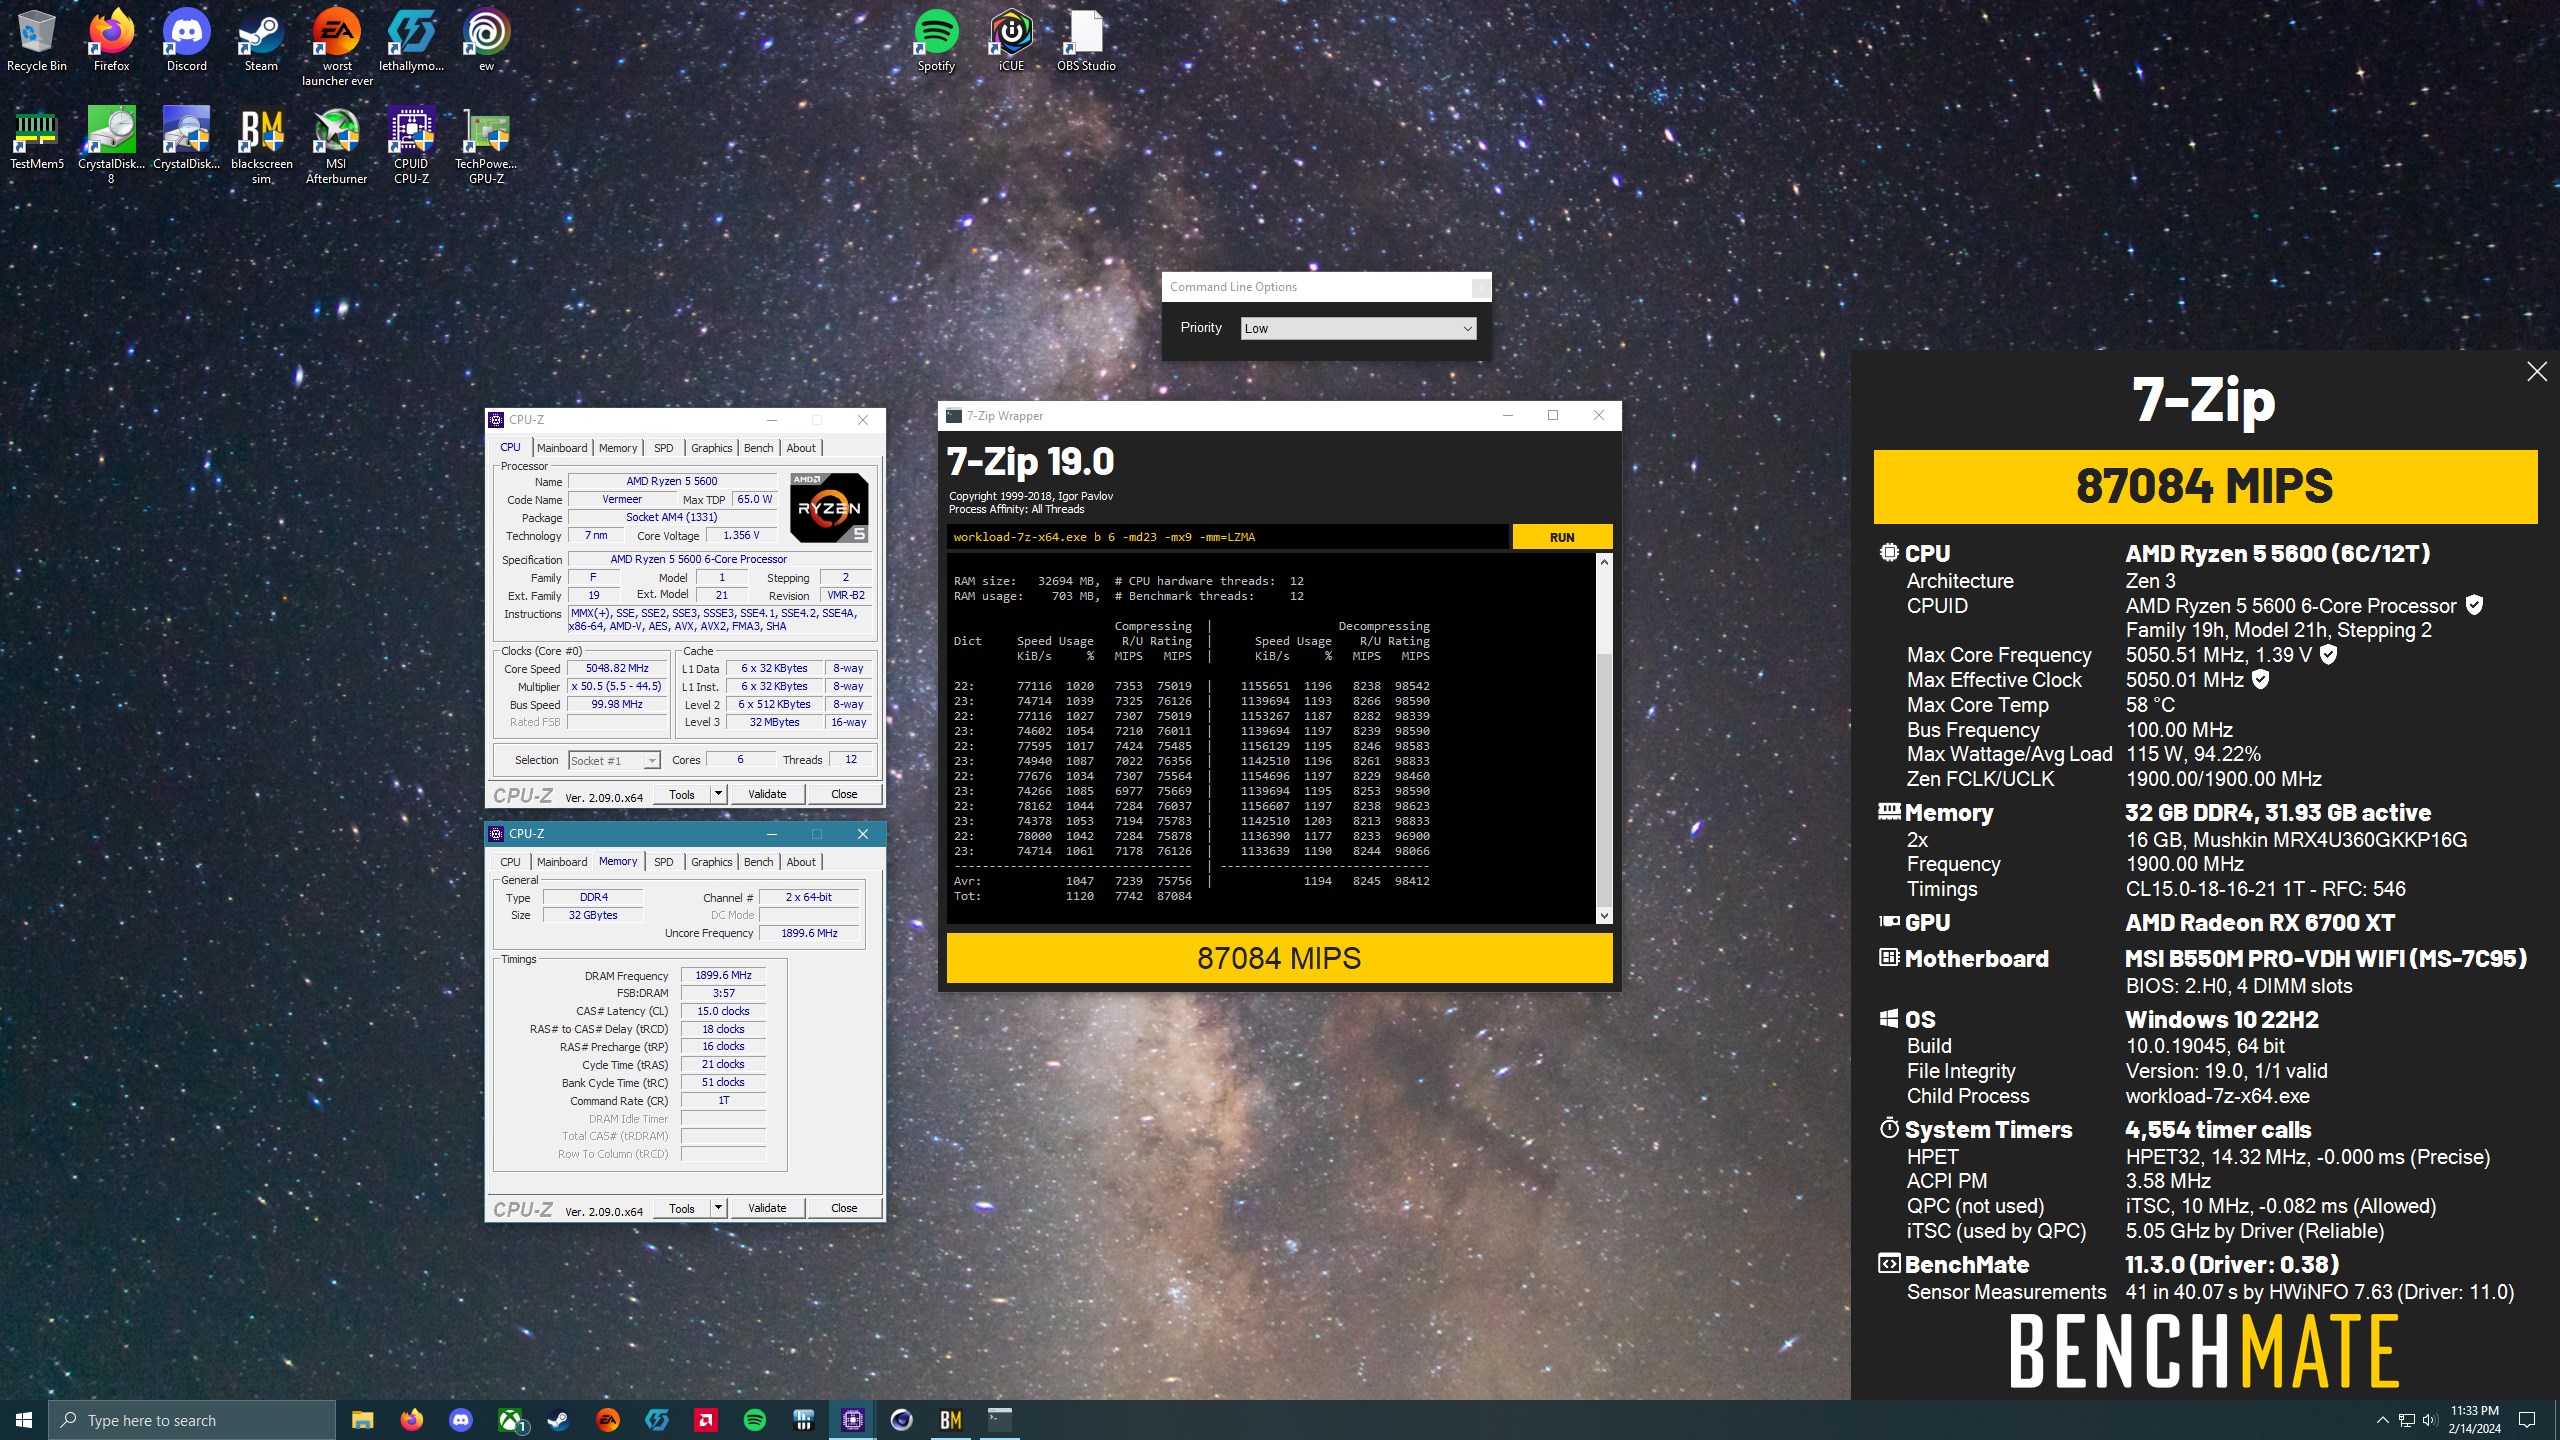Open the Discord desktop shortcut
This screenshot has width=2560, height=1440.
tap(186, 42)
